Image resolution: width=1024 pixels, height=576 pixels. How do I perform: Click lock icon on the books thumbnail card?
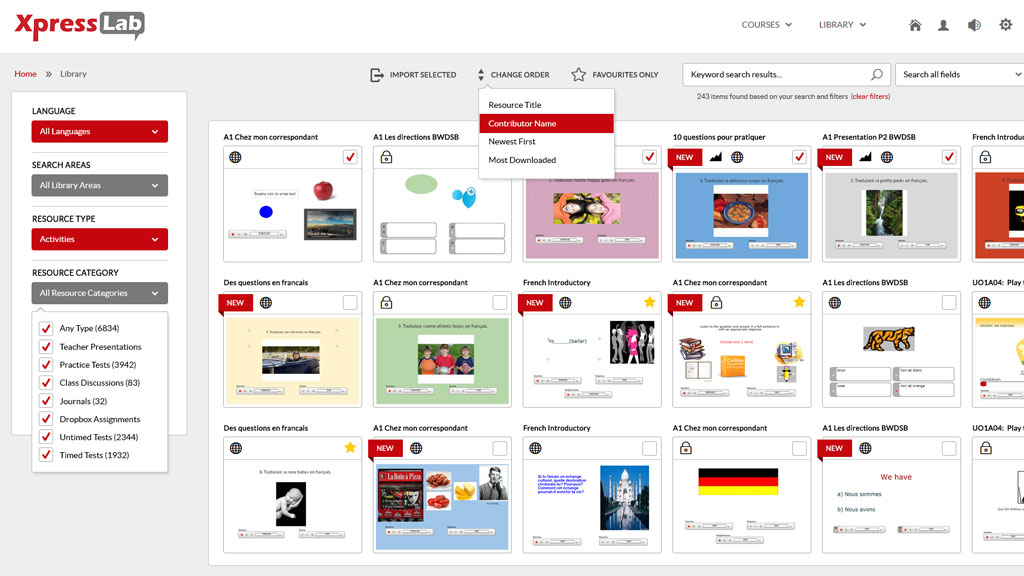[716, 302]
